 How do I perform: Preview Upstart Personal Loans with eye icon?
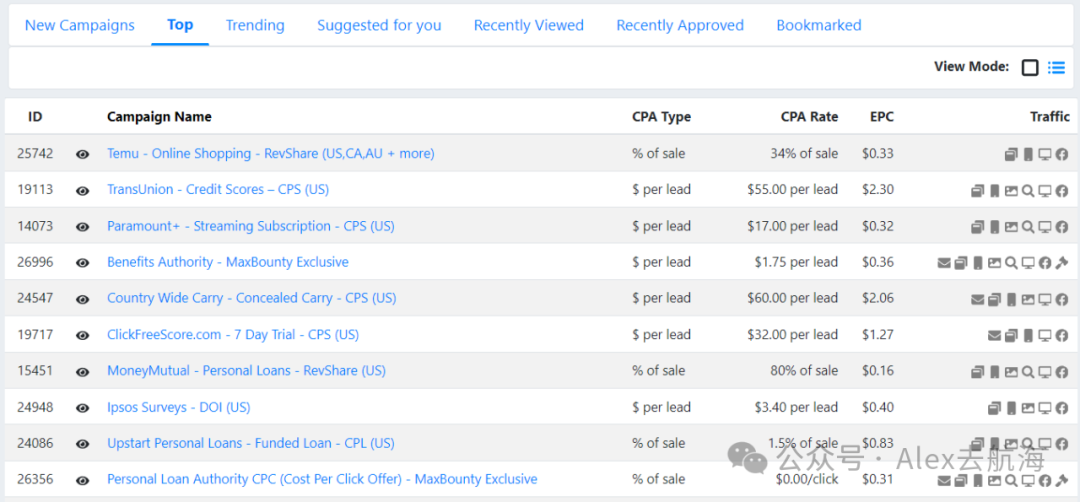[83, 444]
